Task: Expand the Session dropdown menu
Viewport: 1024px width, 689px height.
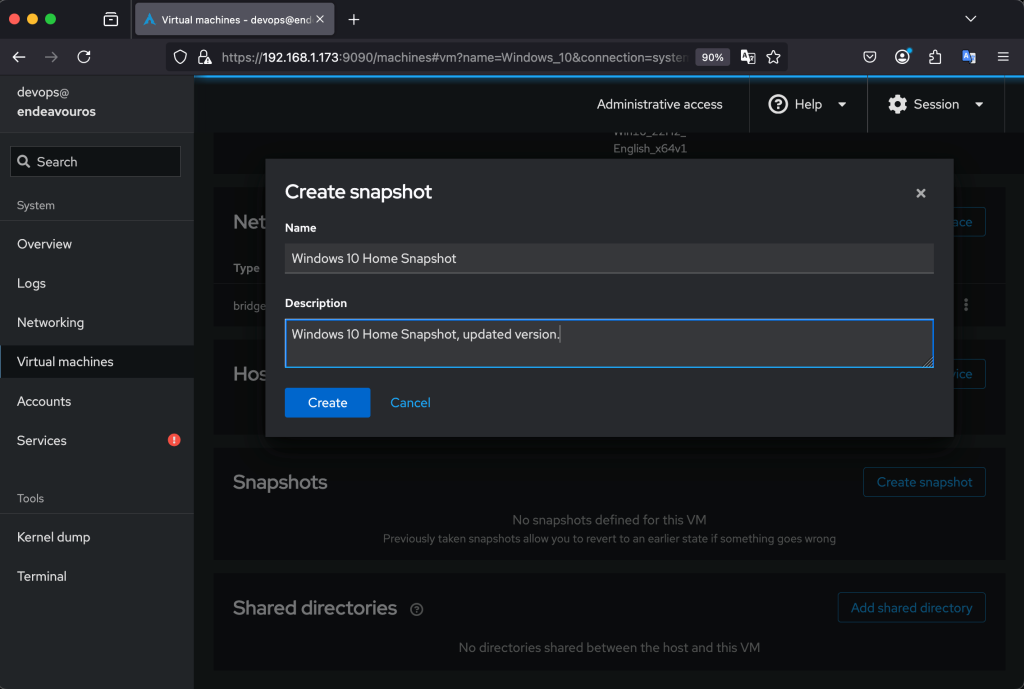Action: click(936, 104)
